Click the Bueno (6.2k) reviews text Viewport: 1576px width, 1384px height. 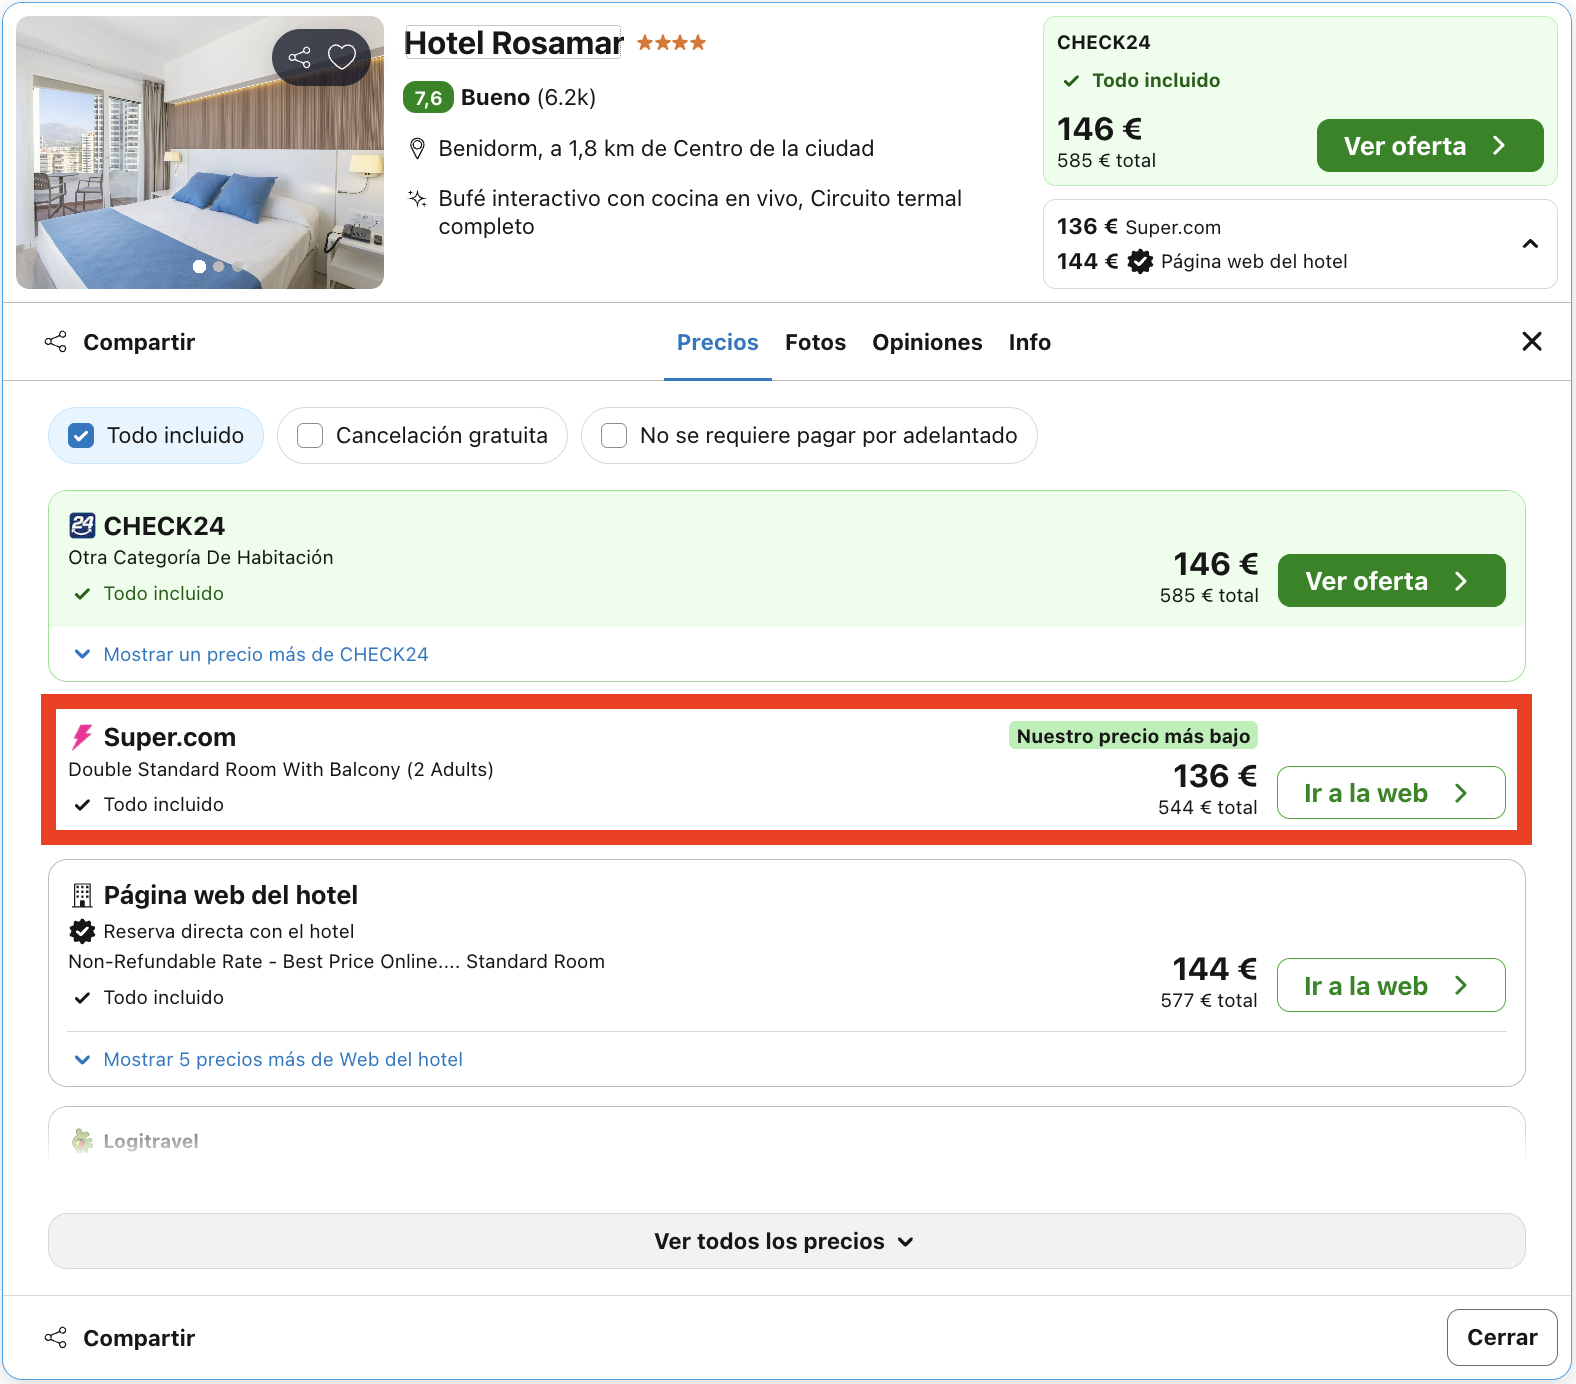pos(528,98)
